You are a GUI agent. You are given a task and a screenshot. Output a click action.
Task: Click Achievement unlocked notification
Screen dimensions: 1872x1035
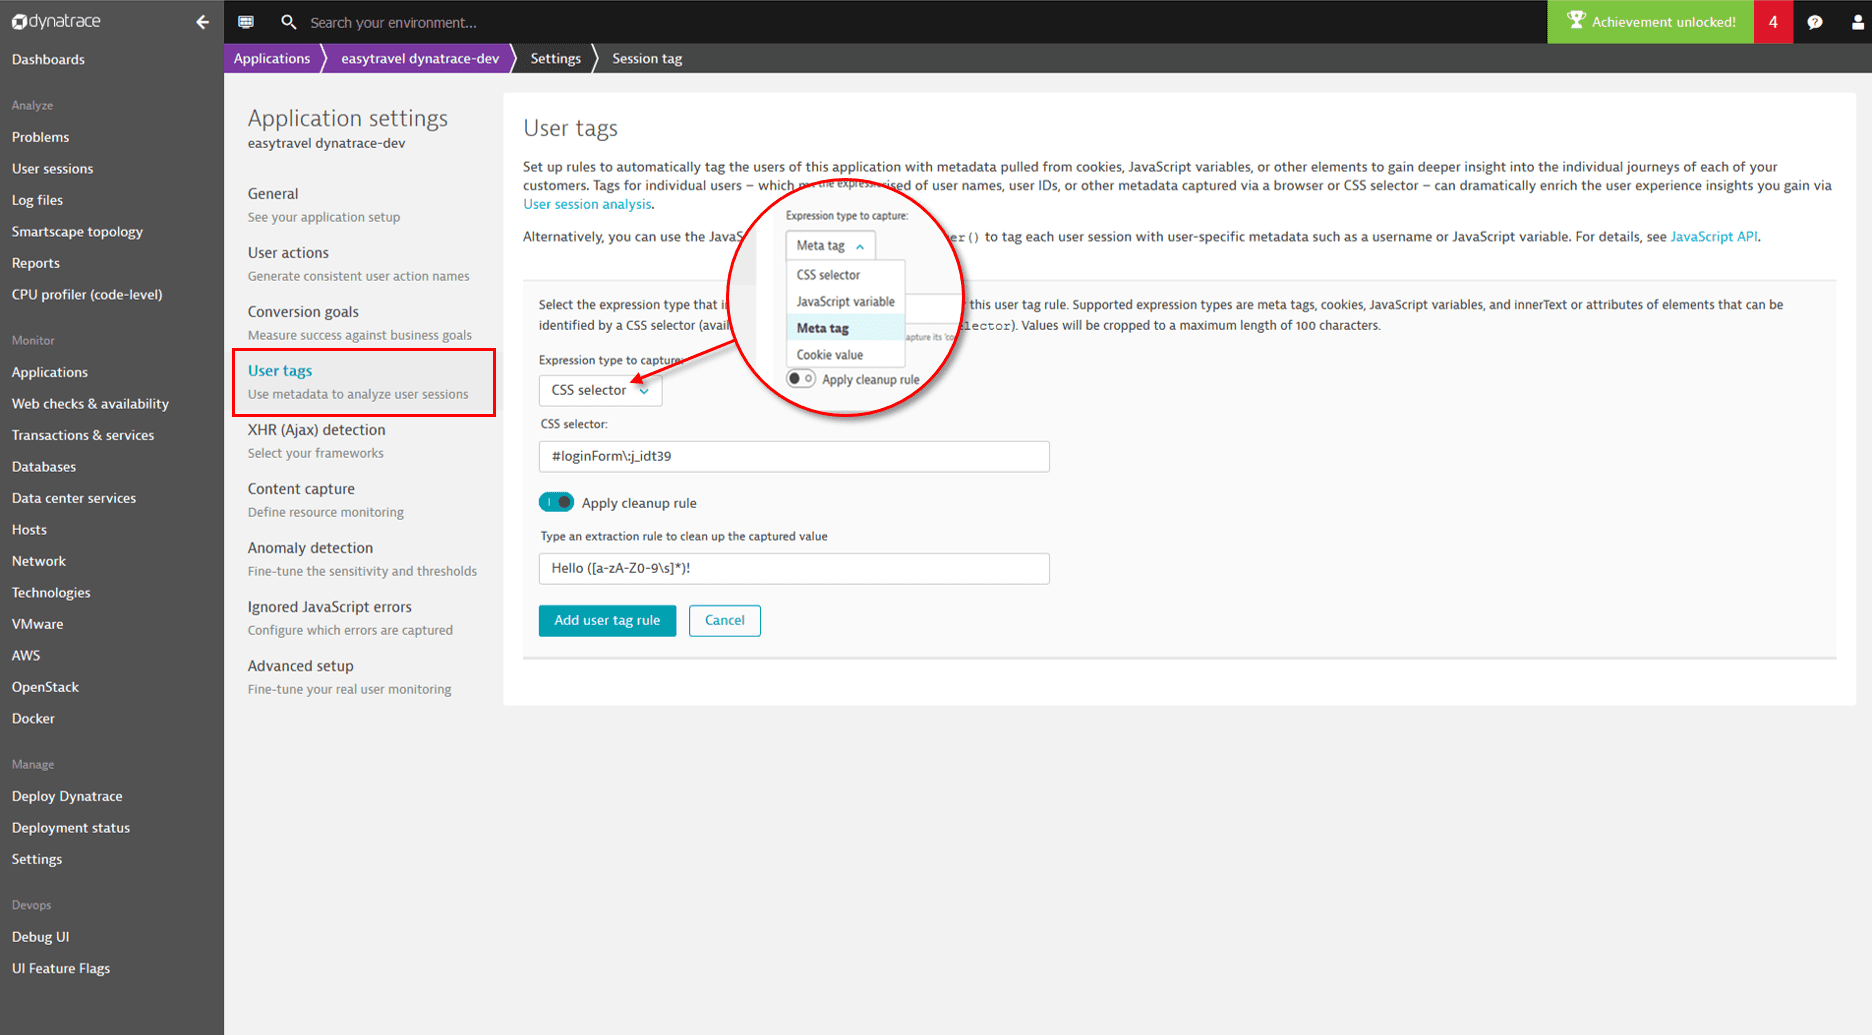tap(1651, 21)
